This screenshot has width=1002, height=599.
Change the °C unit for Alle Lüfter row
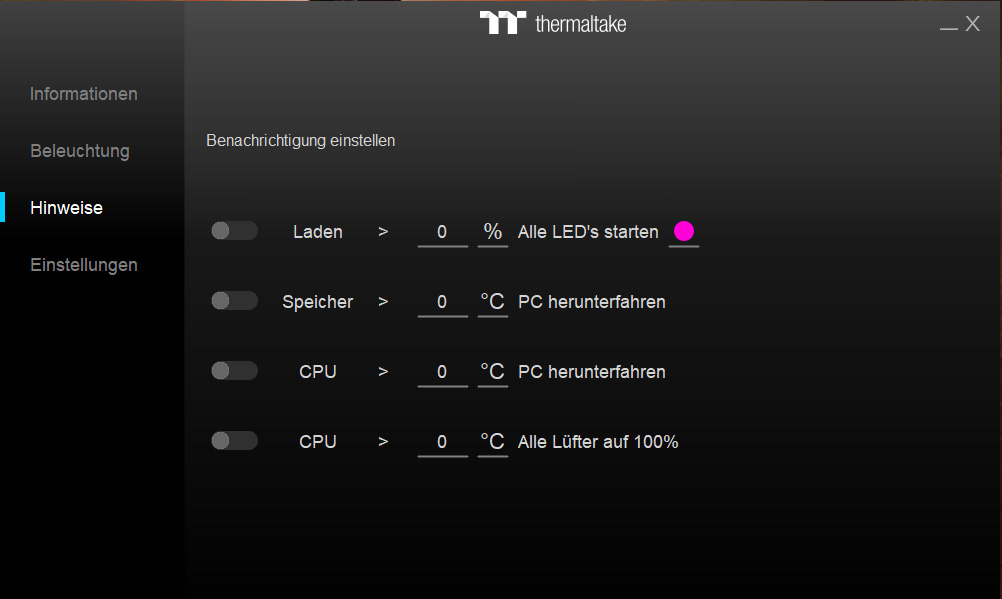point(493,442)
